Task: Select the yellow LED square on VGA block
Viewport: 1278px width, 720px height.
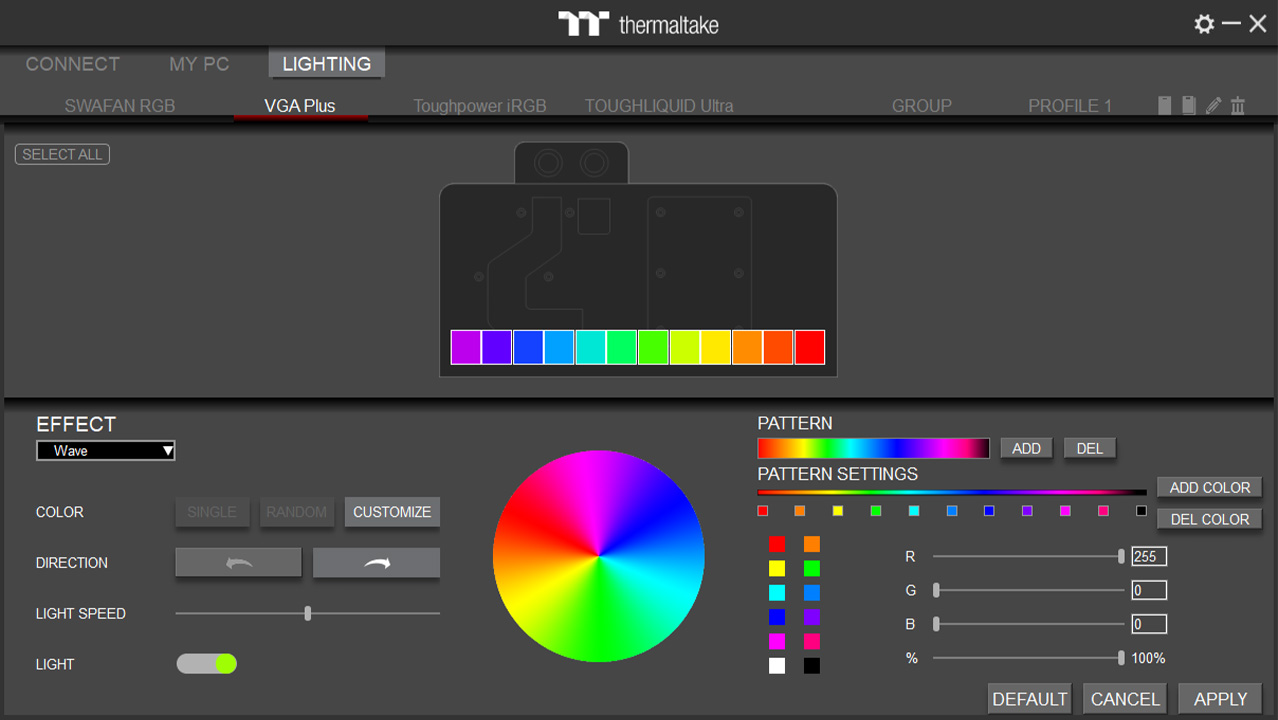Action: coord(716,347)
